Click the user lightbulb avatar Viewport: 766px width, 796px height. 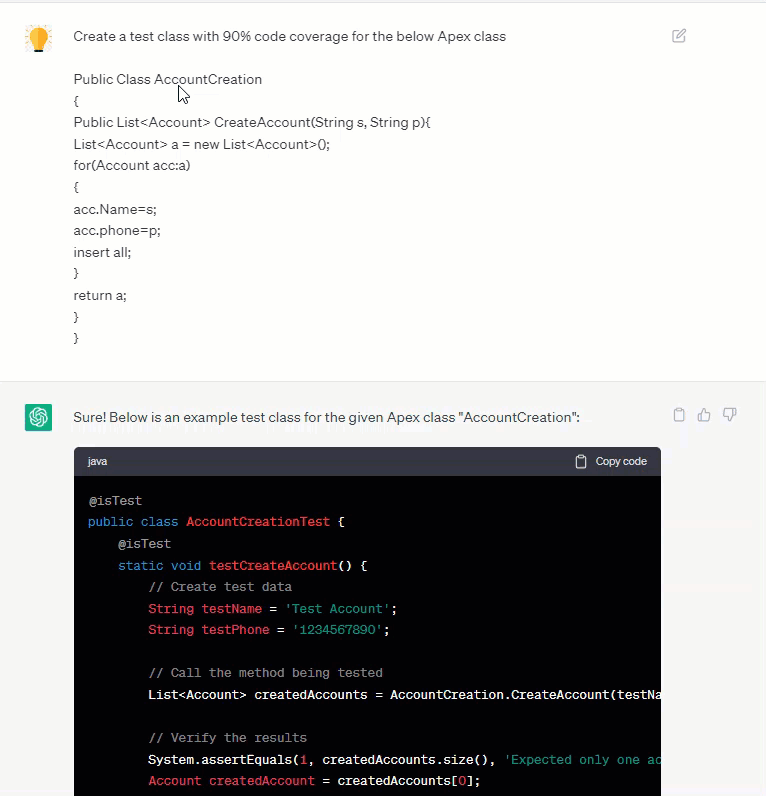pos(39,39)
